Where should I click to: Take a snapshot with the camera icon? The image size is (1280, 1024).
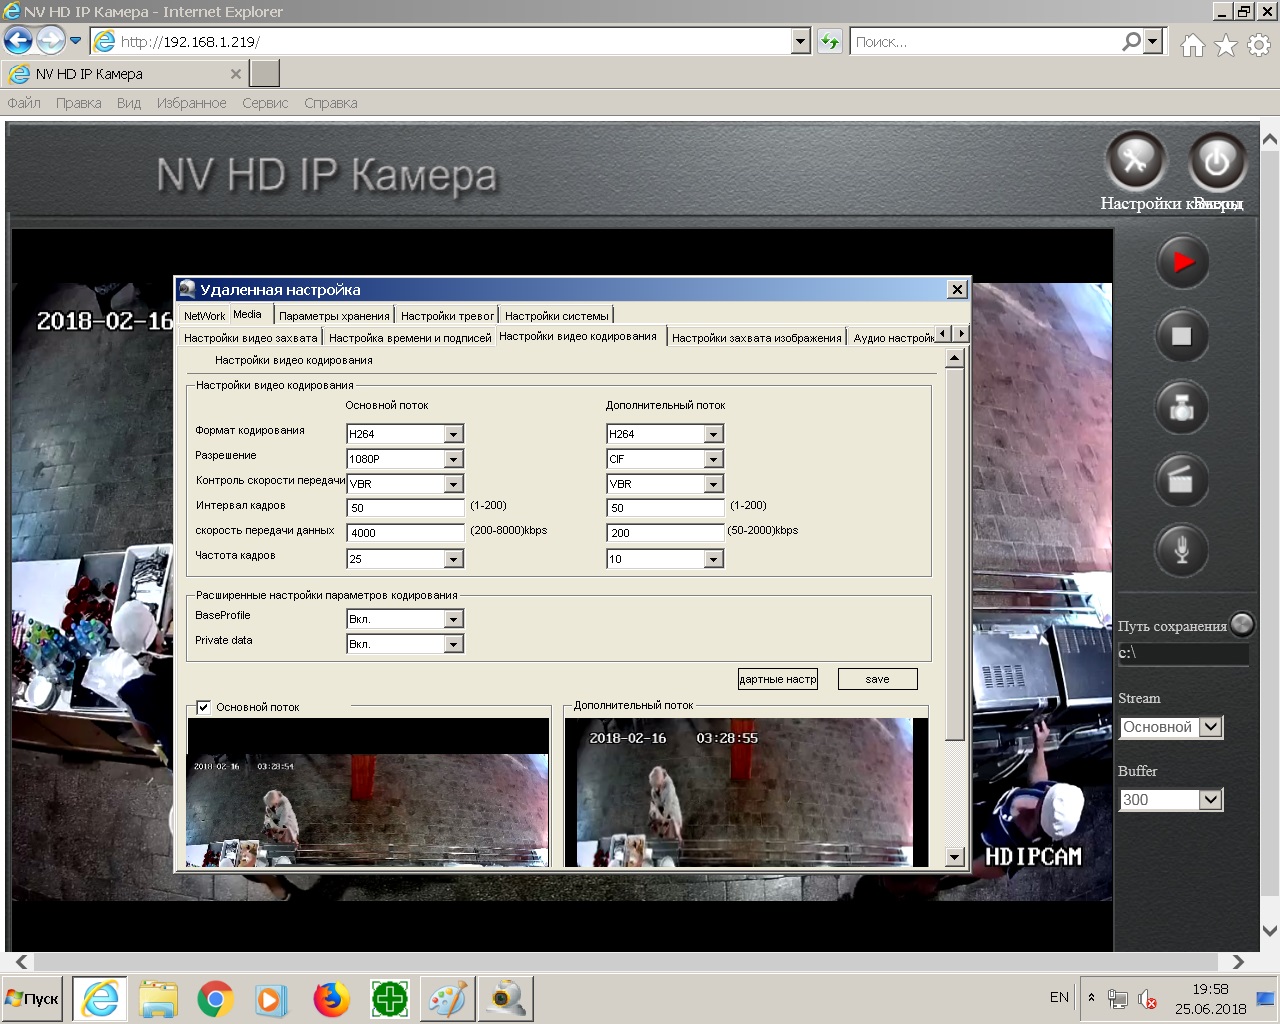[1182, 409]
